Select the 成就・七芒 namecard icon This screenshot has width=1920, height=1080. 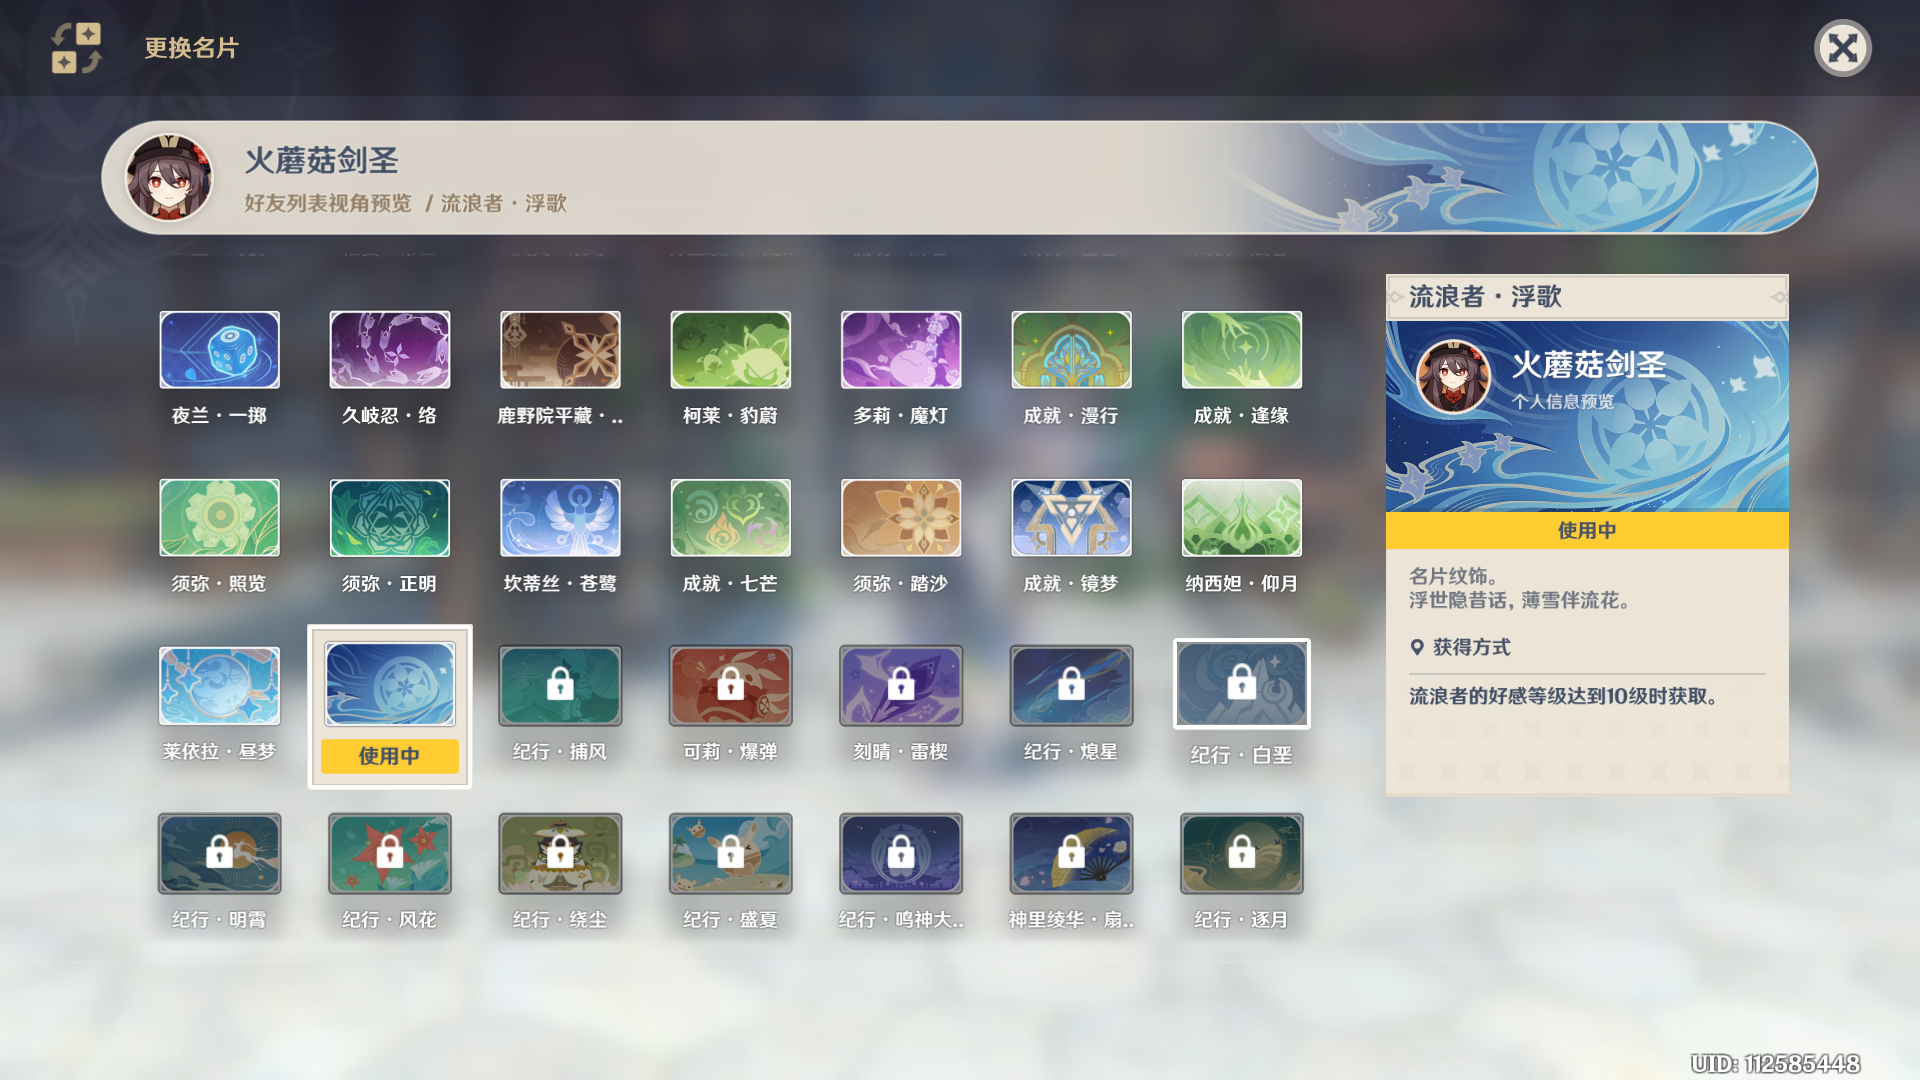pyautogui.click(x=731, y=518)
